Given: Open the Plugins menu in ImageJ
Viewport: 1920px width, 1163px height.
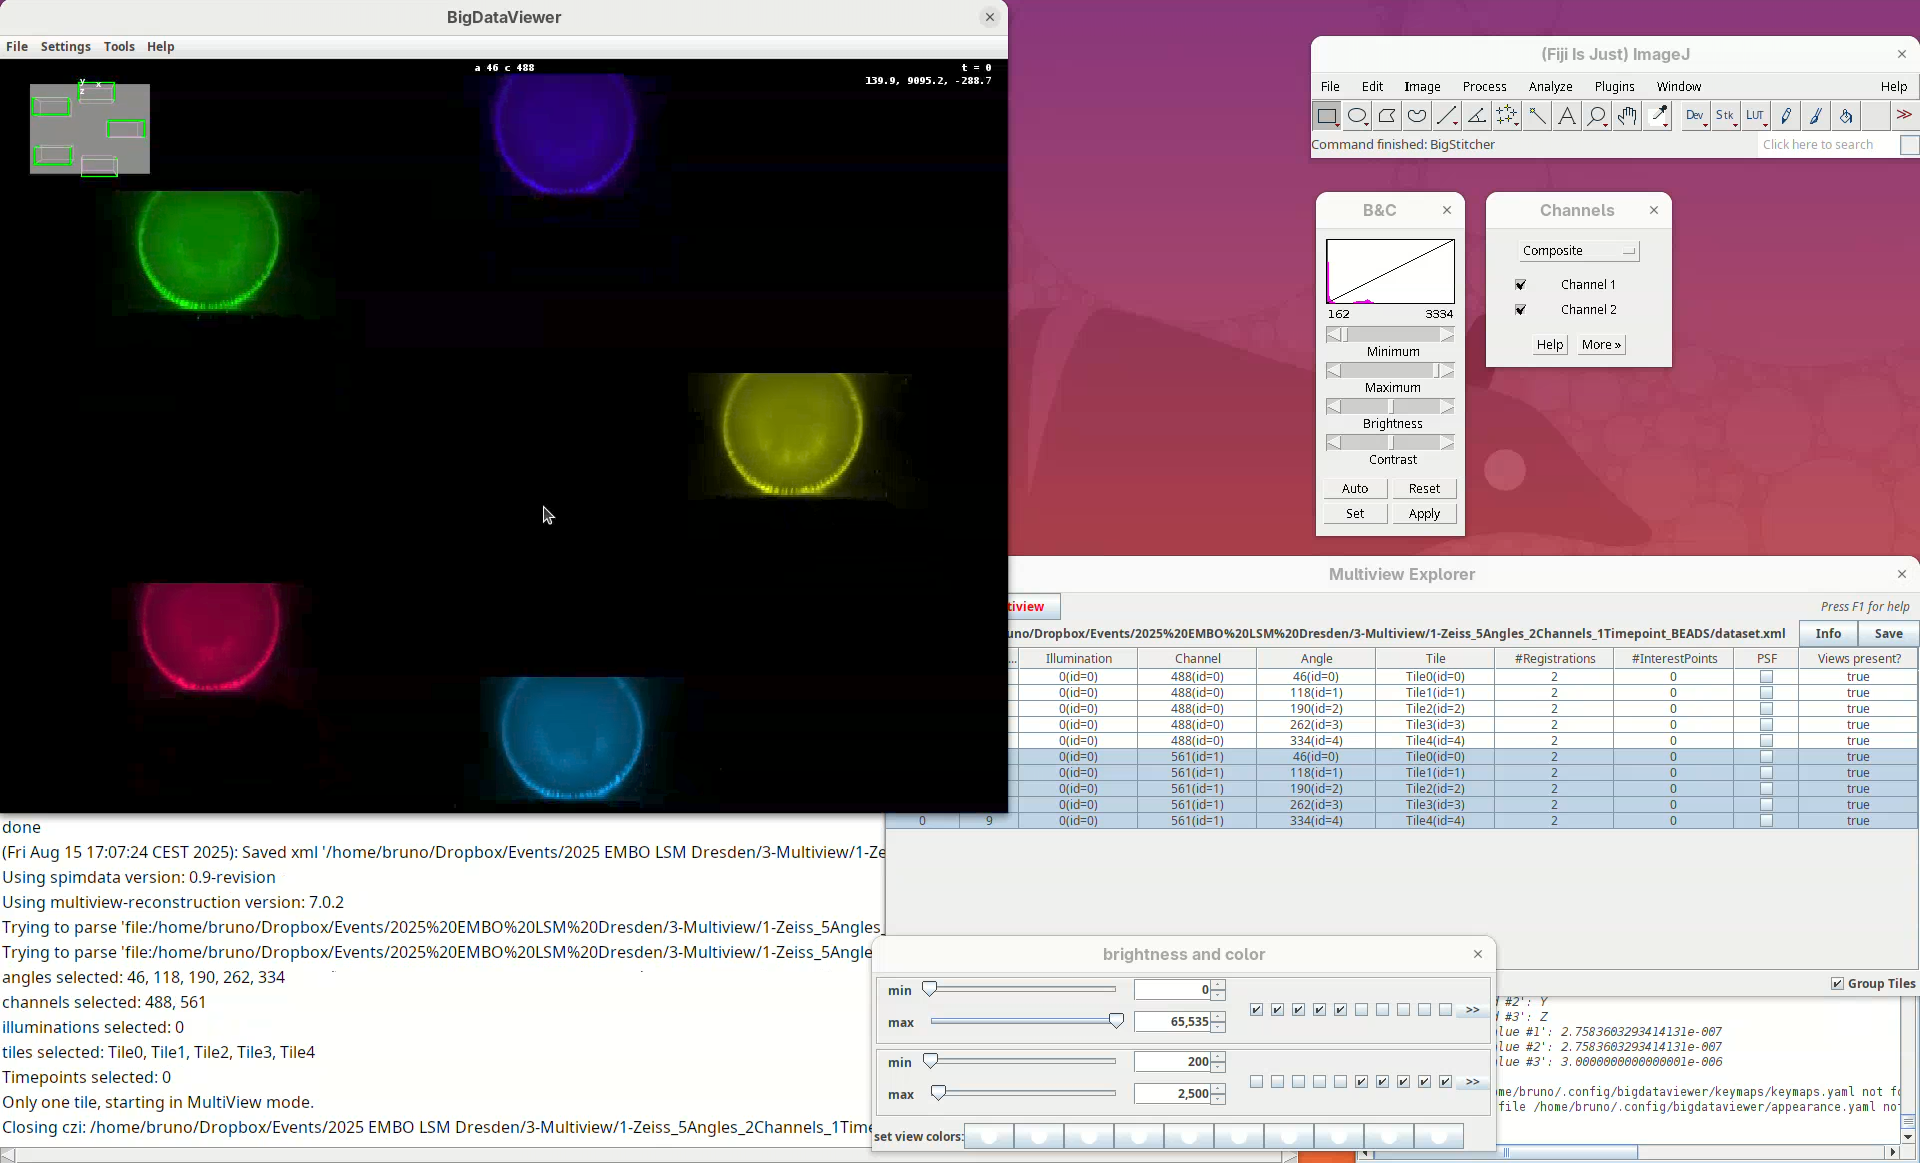Looking at the screenshot, I should click(1614, 87).
